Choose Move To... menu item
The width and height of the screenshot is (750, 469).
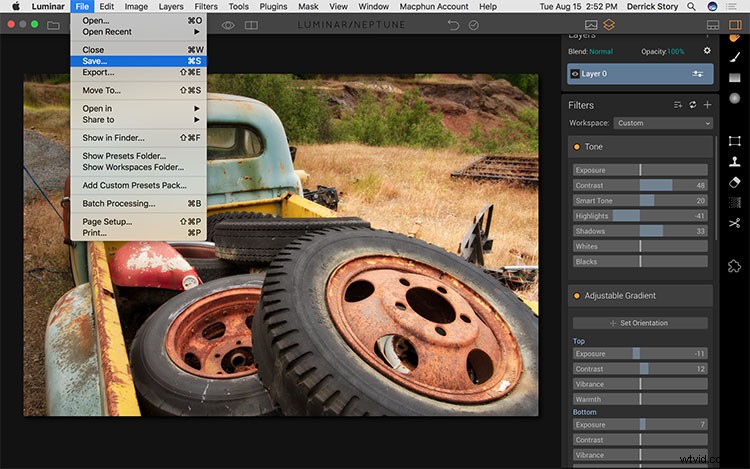tap(139, 90)
